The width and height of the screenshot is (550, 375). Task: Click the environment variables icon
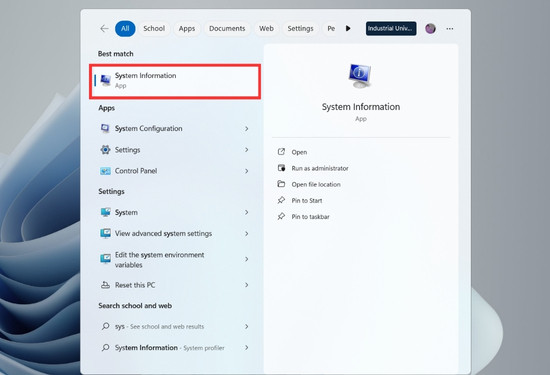coord(105,259)
